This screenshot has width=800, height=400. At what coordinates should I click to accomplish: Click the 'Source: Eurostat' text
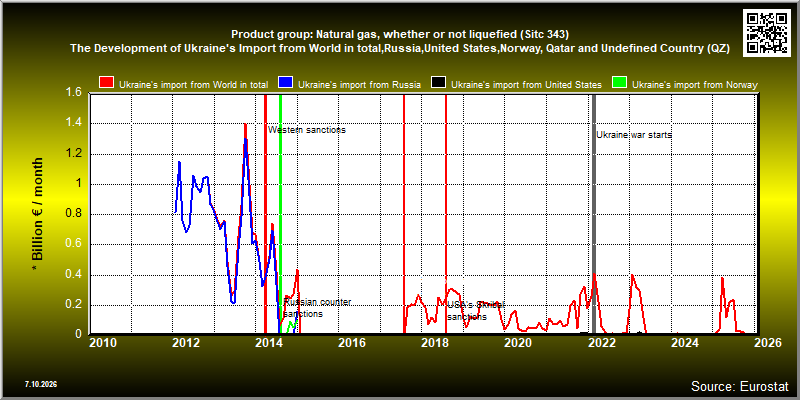(x=740, y=385)
